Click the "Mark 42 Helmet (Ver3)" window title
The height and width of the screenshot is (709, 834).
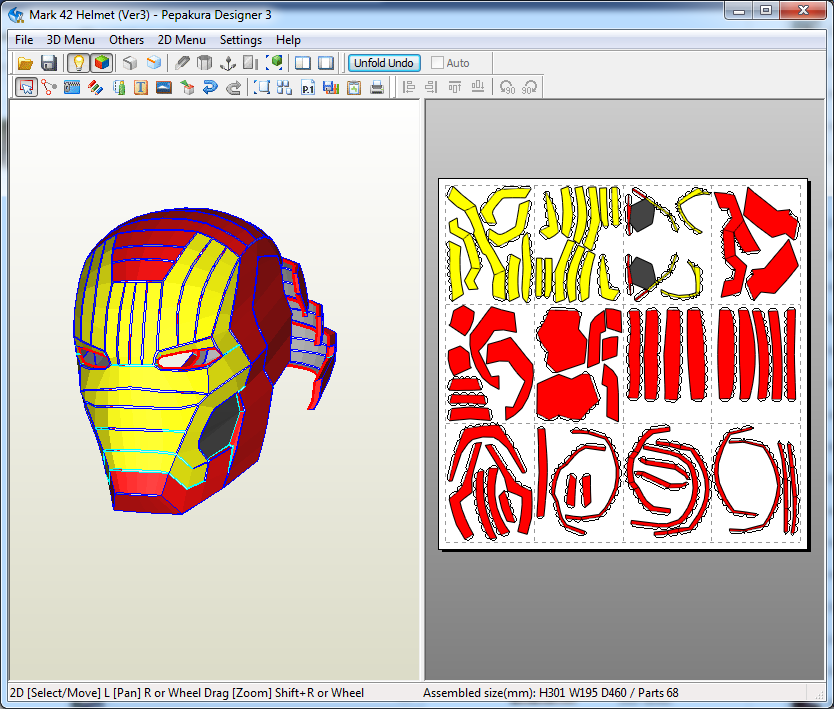click(x=89, y=15)
